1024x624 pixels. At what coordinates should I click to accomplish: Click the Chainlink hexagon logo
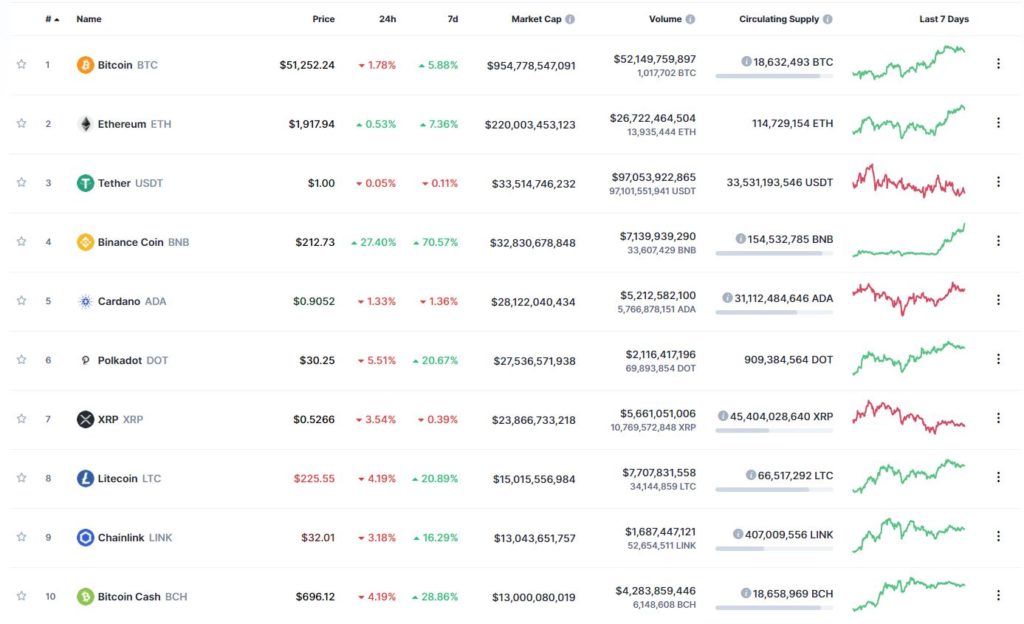coord(86,537)
